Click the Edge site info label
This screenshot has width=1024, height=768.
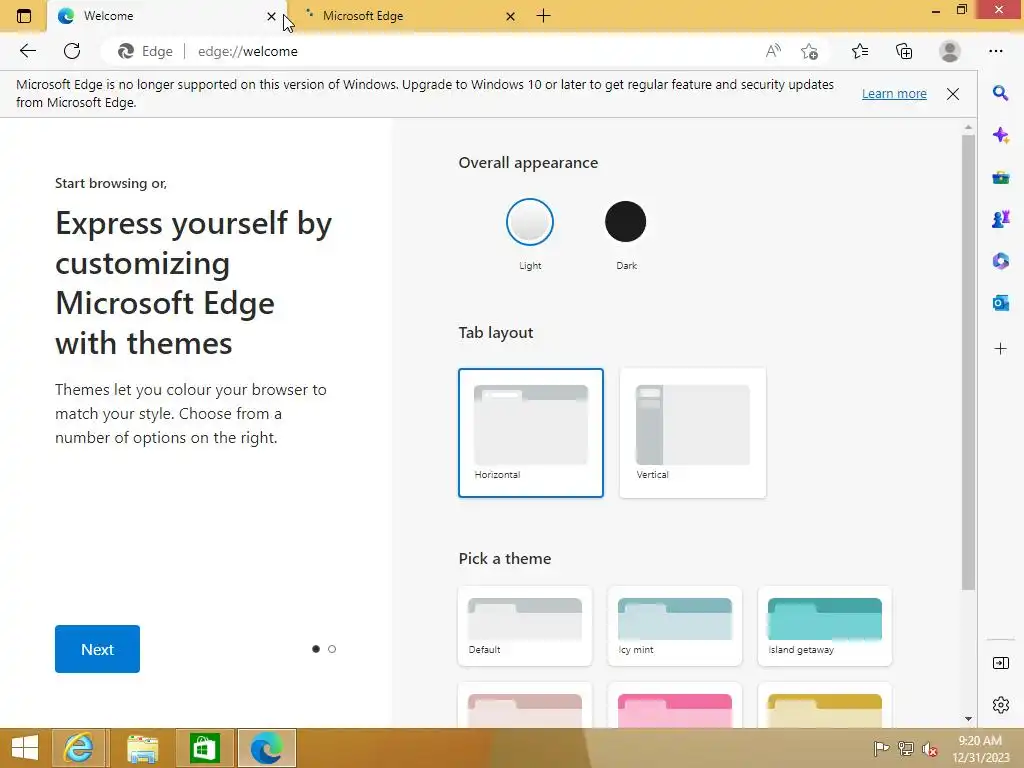(145, 51)
